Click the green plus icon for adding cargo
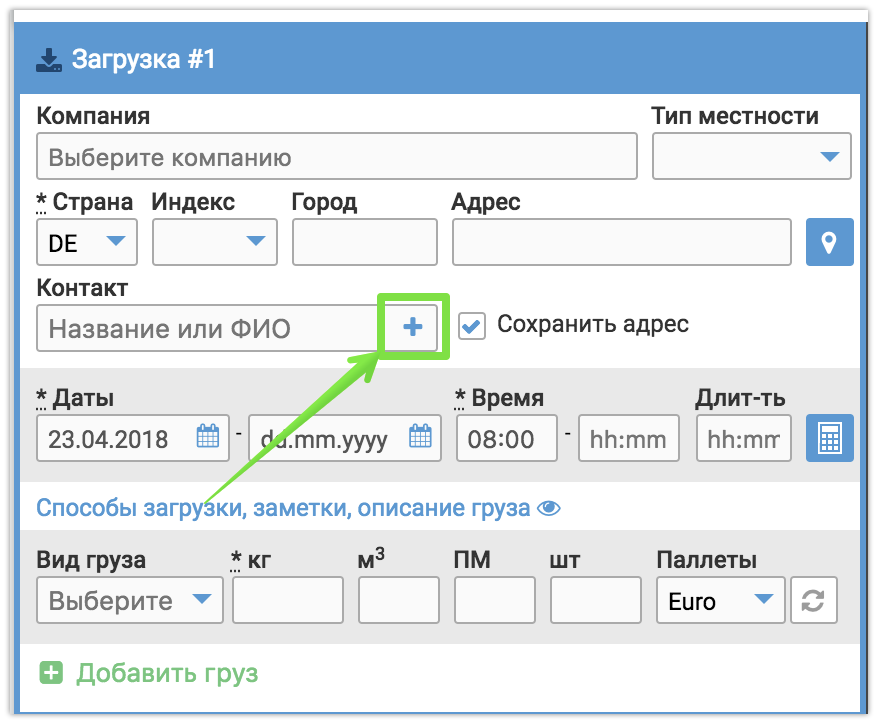878x724 pixels. (x=51, y=673)
